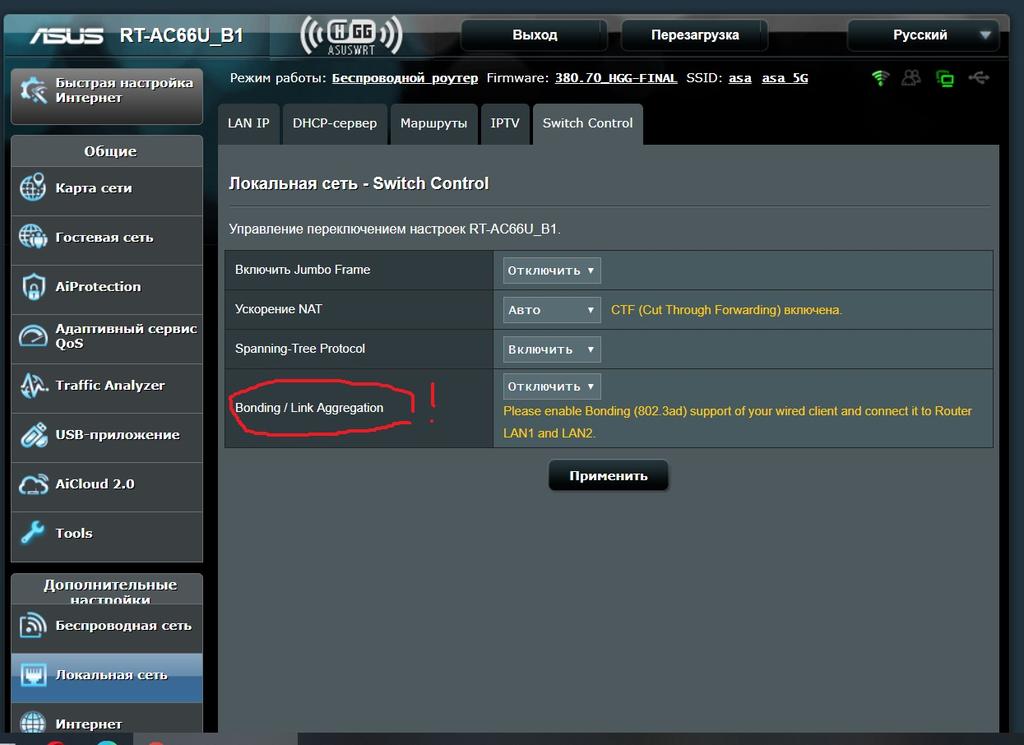
Task: Click the USB status icon in header
Action: (979, 78)
